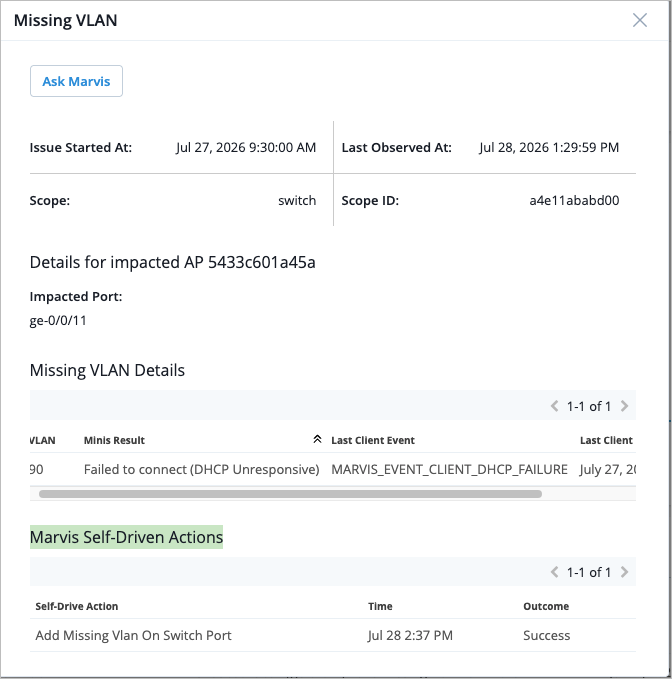The height and width of the screenshot is (679, 672).
Task: Toggle the Minis Result sort arrow icon
Action: [x=317, y=440]
